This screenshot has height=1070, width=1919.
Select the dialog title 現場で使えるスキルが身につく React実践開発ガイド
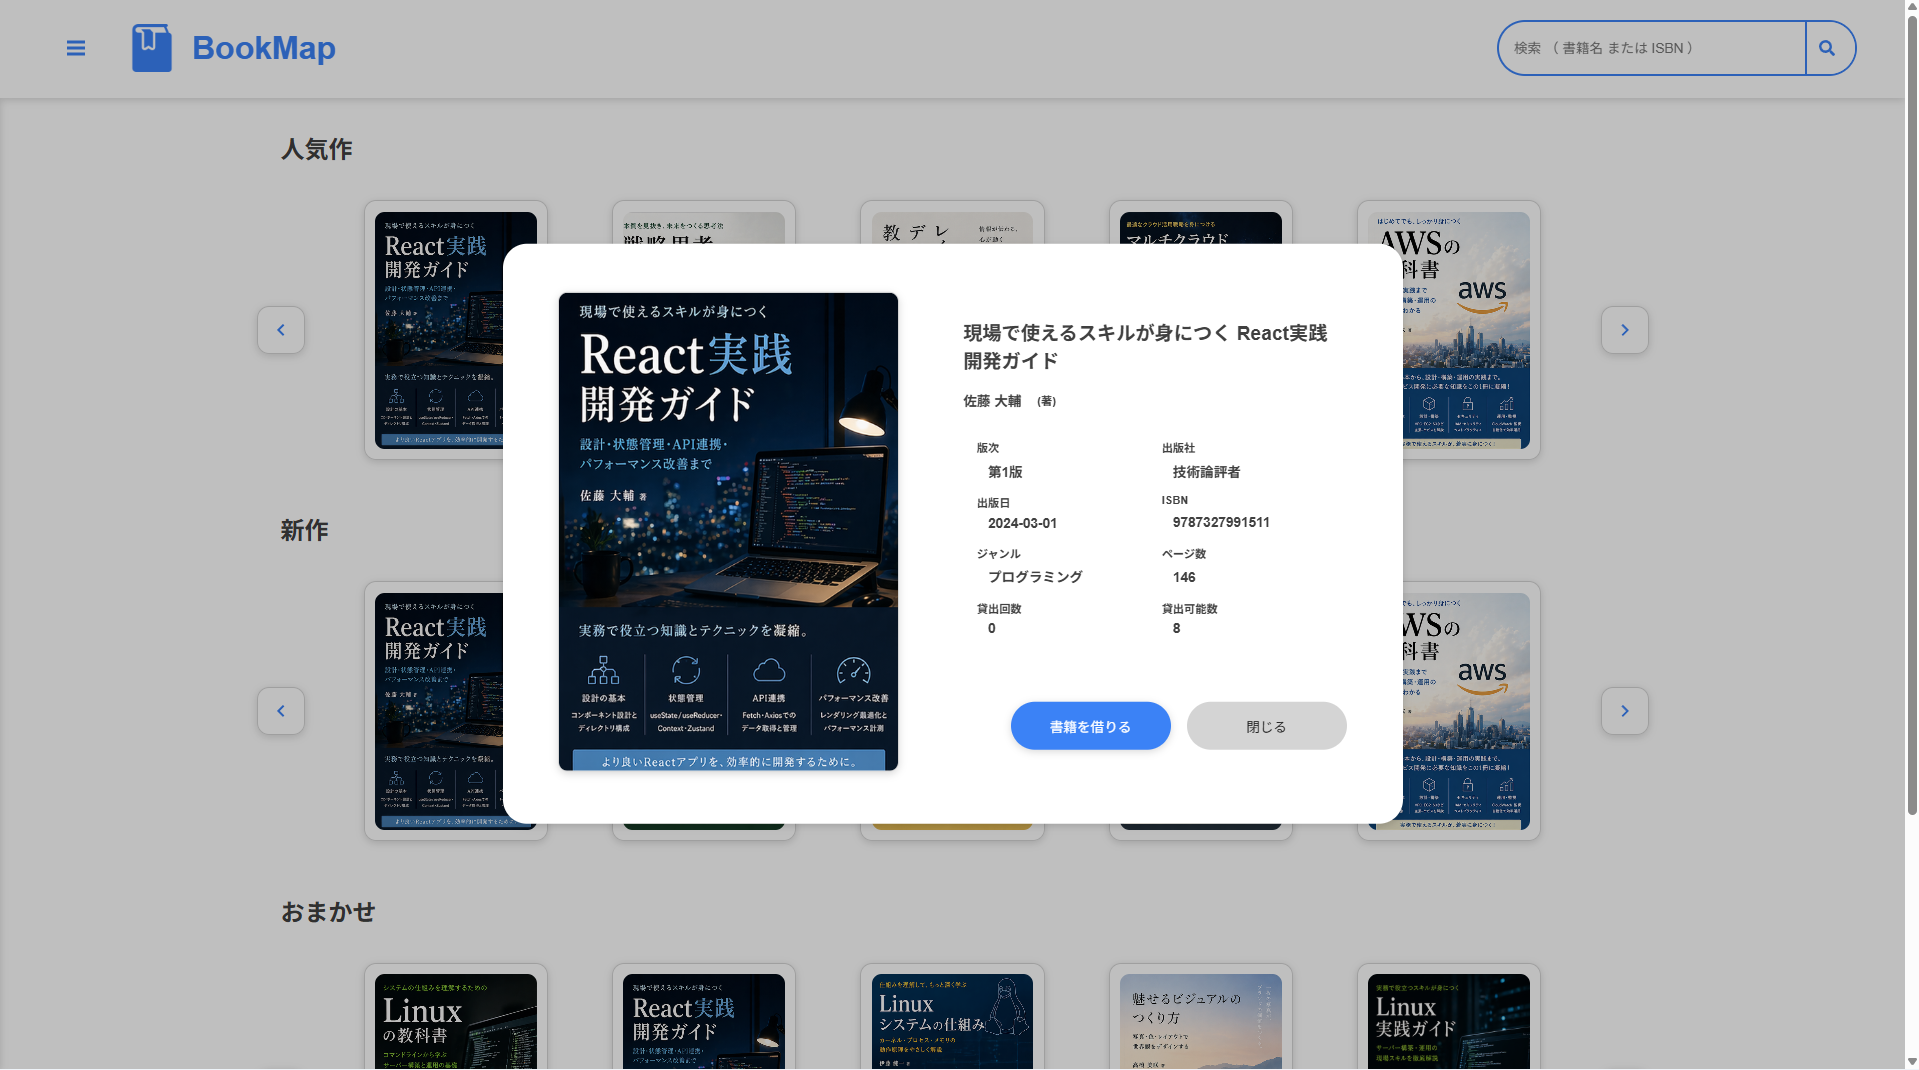click(x=1145, y=347)
